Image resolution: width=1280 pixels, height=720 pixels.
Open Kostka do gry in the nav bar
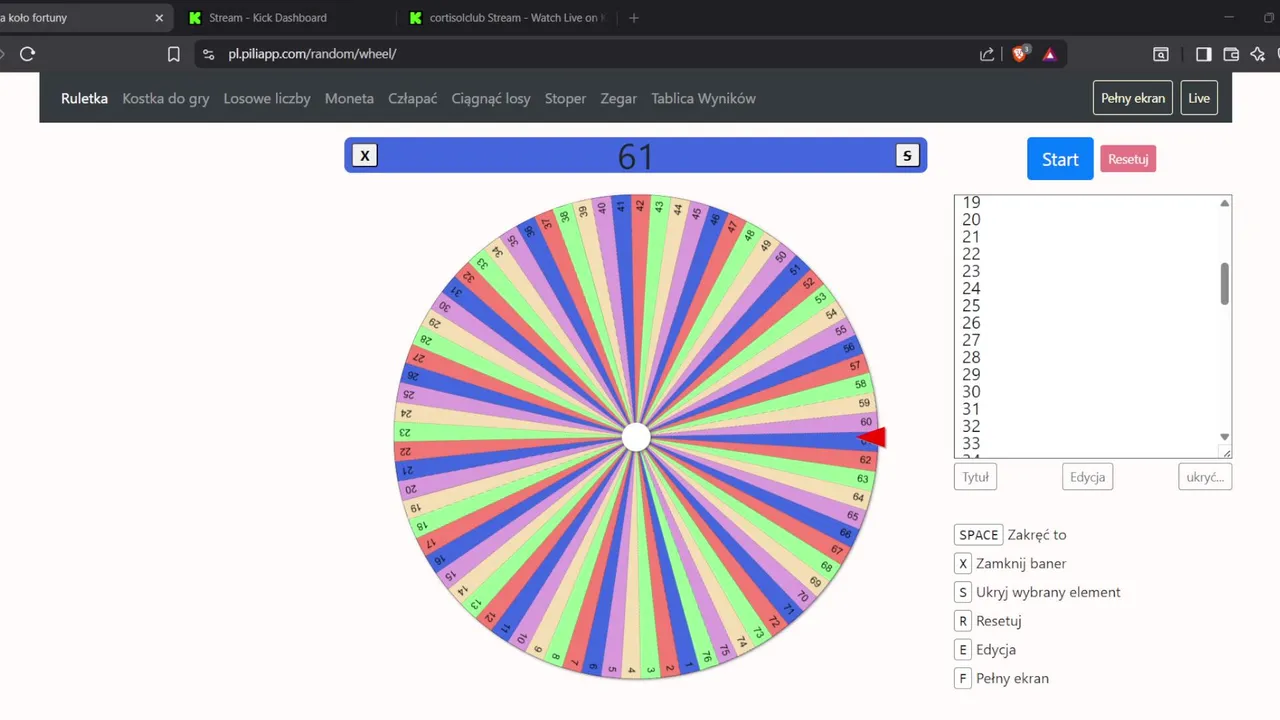pyautogui.click(x=166, y=98)
